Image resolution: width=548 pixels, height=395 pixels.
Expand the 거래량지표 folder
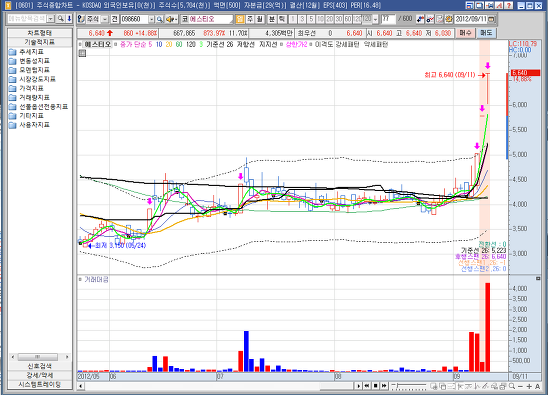tap(29, 97)
